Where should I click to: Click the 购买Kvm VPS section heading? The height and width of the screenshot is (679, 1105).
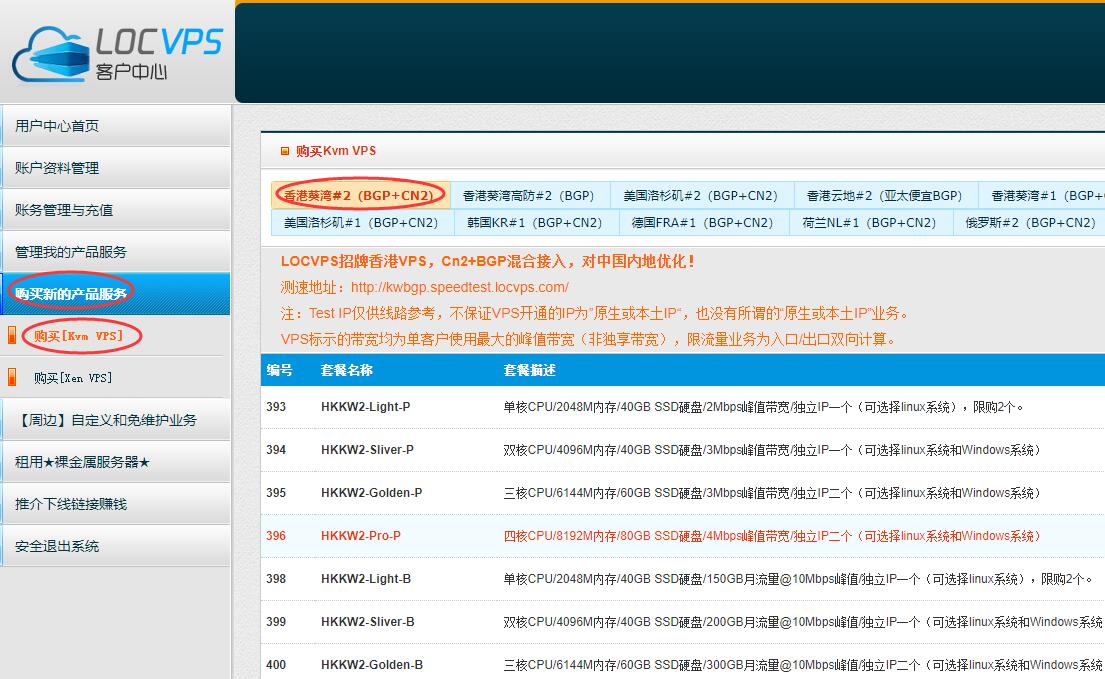coord(336,151)
